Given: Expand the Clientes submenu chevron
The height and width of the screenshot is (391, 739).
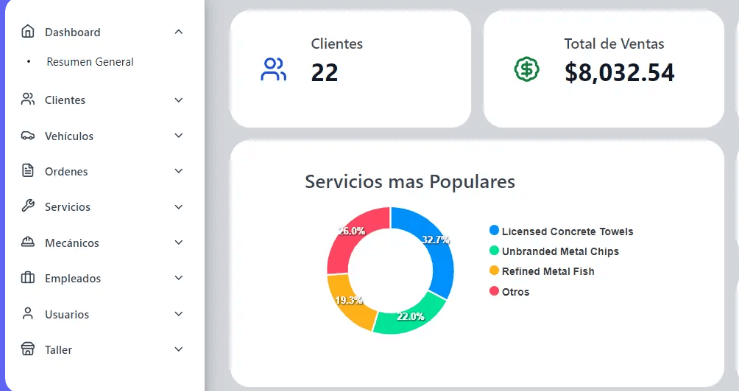Looking at the screenshot, I should tap(179, 100).
